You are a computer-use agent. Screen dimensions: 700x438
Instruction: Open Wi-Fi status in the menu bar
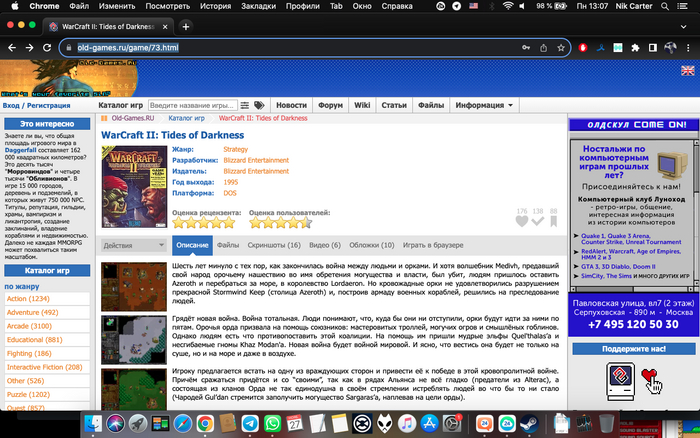tap(508, 6)
